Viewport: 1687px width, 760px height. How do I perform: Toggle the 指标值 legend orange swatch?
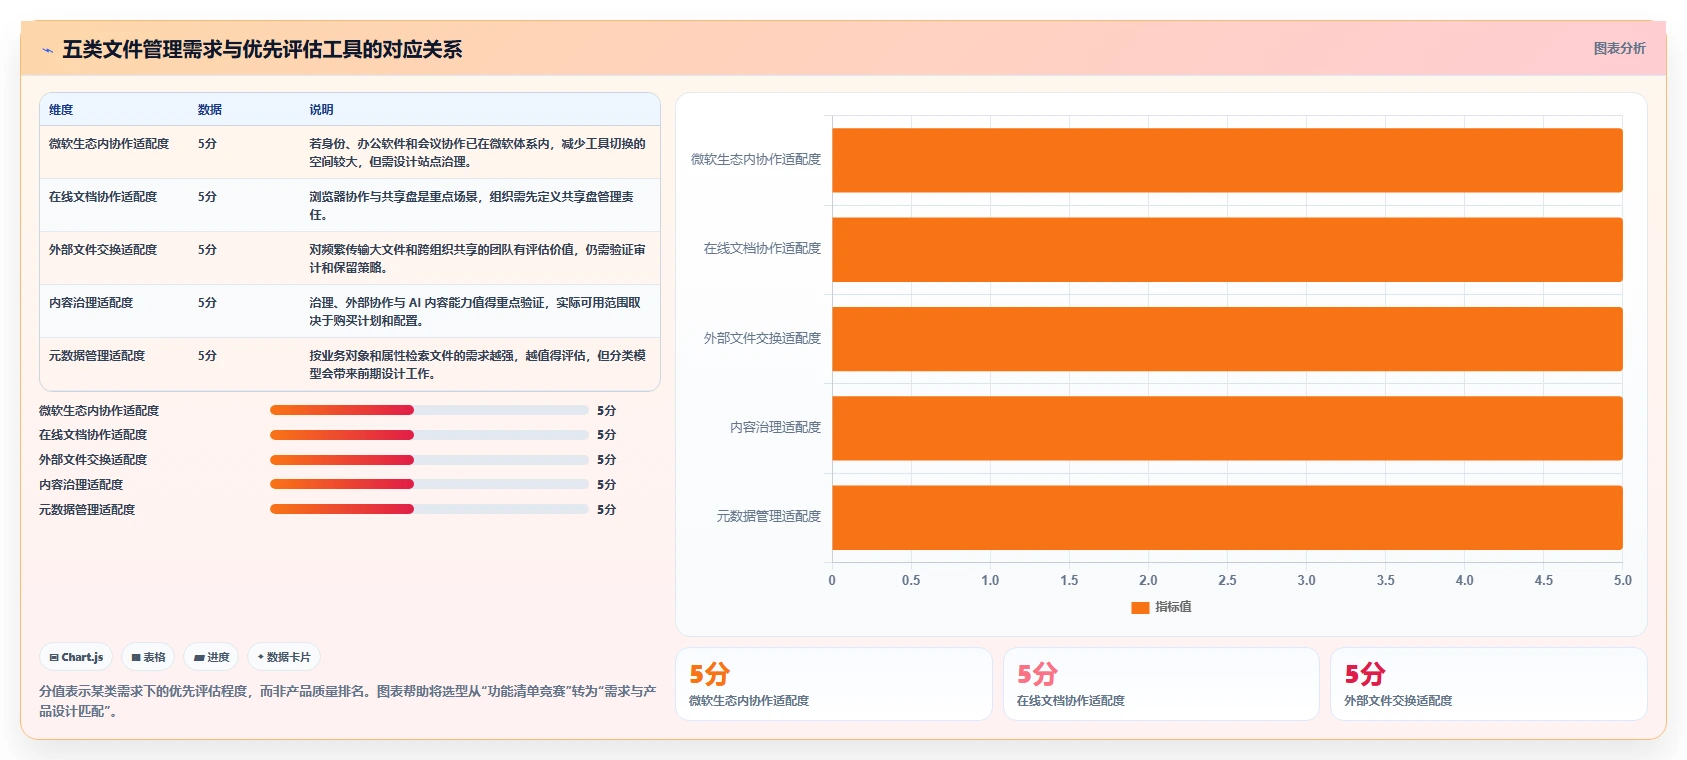[x=1140, y=607]
